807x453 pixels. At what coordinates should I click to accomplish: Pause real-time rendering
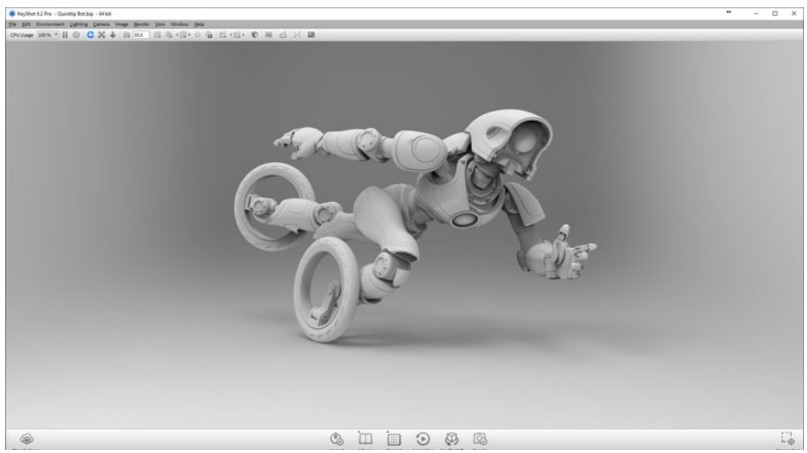(65, 33)
